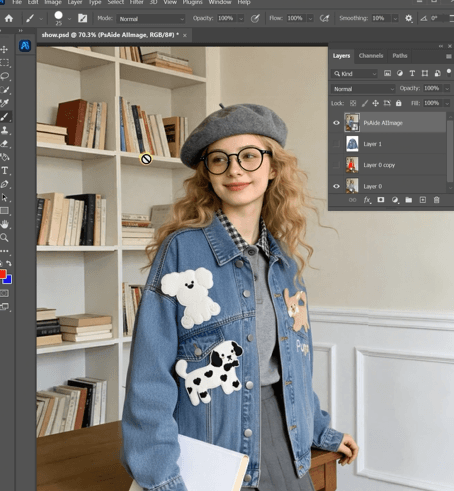
Task: Hide the Layer 0 layer
Action: (x=336, y=186)
